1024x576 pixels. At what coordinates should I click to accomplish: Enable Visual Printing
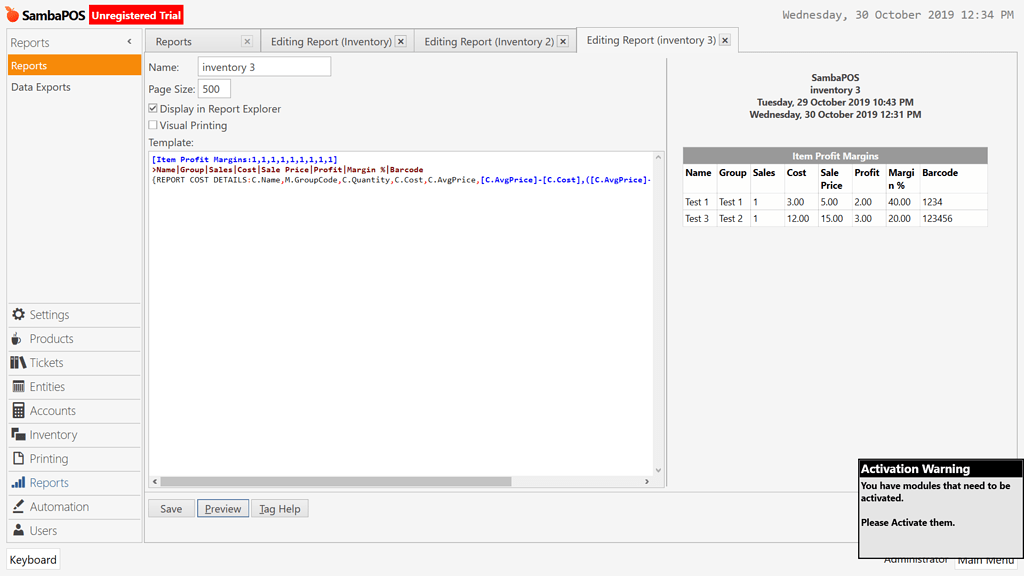coord(153,125)
